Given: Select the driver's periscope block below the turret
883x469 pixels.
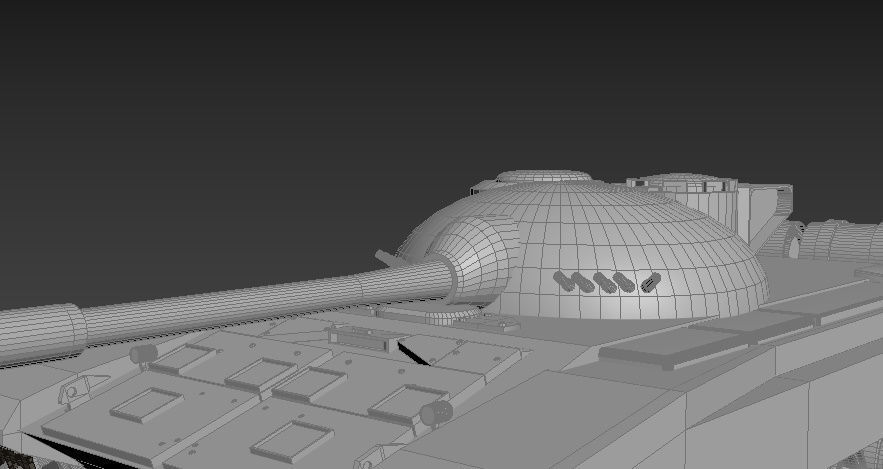Looking at the screenshot, I should click(x=360, y=338).
